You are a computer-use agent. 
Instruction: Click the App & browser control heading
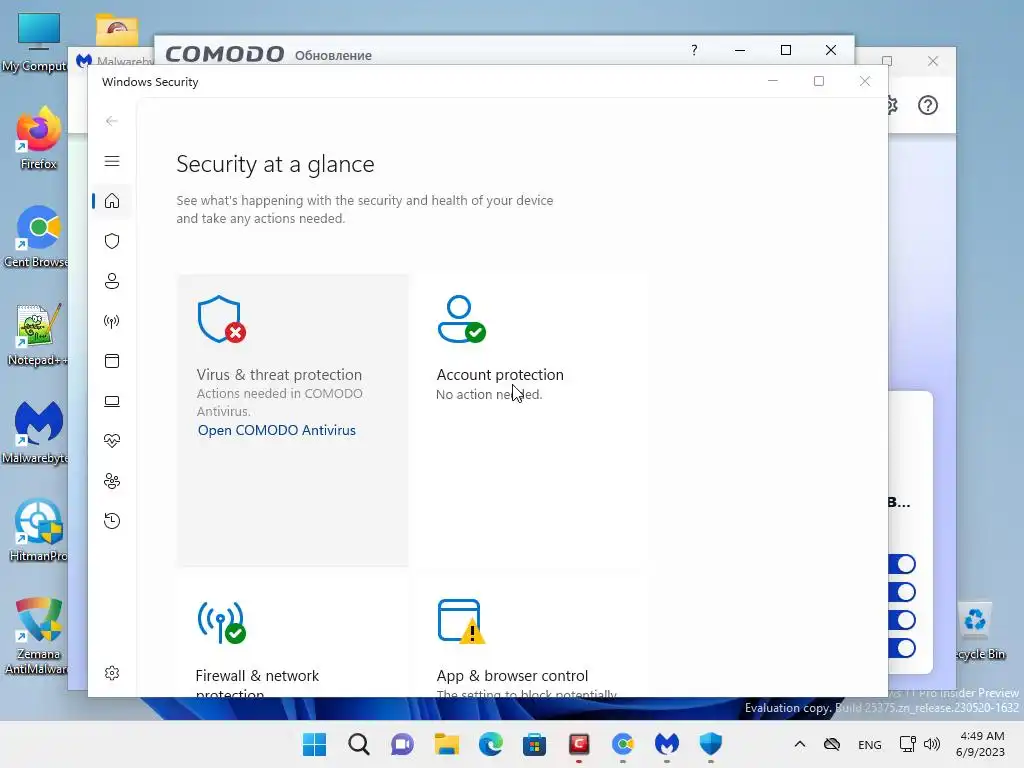coord(512,676)
